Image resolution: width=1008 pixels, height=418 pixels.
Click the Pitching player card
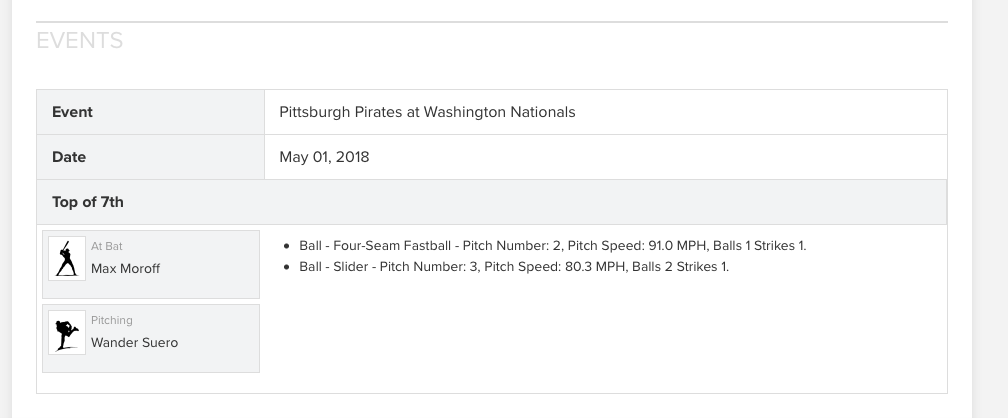click(x=151, y=338)
